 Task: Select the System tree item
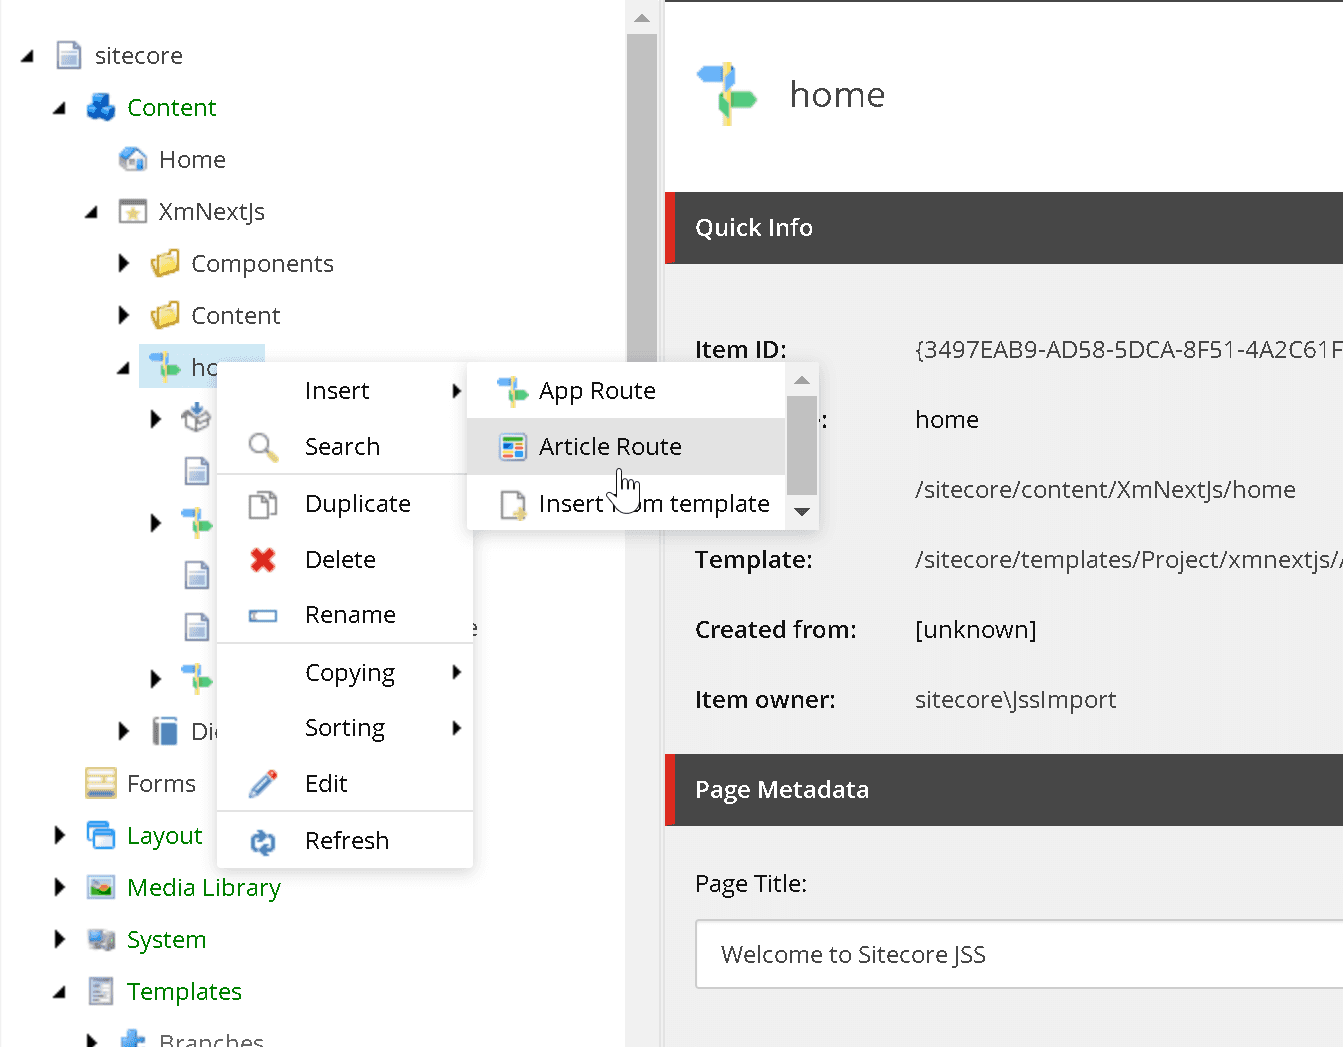point(167,939)
